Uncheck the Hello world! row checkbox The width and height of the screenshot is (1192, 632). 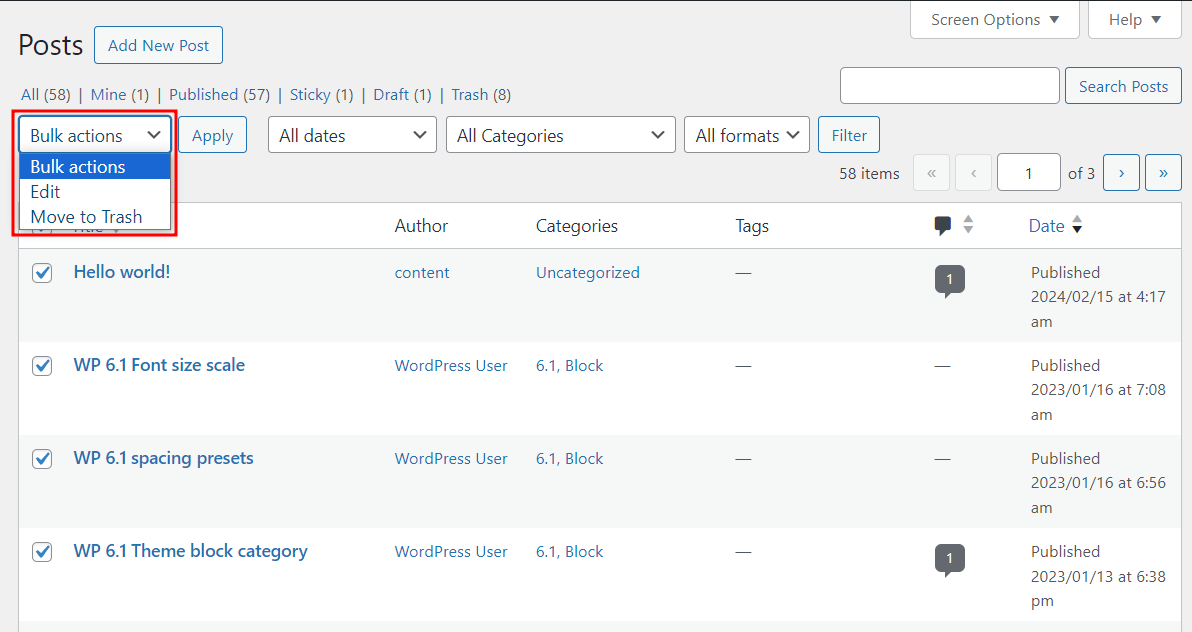pos(41,272)
